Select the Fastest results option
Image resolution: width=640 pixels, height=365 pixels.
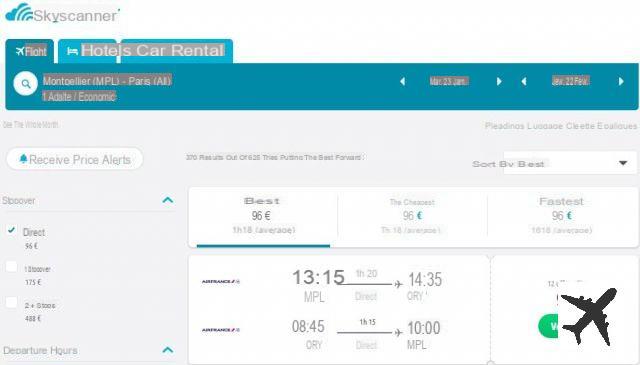[x=562, y=216]
